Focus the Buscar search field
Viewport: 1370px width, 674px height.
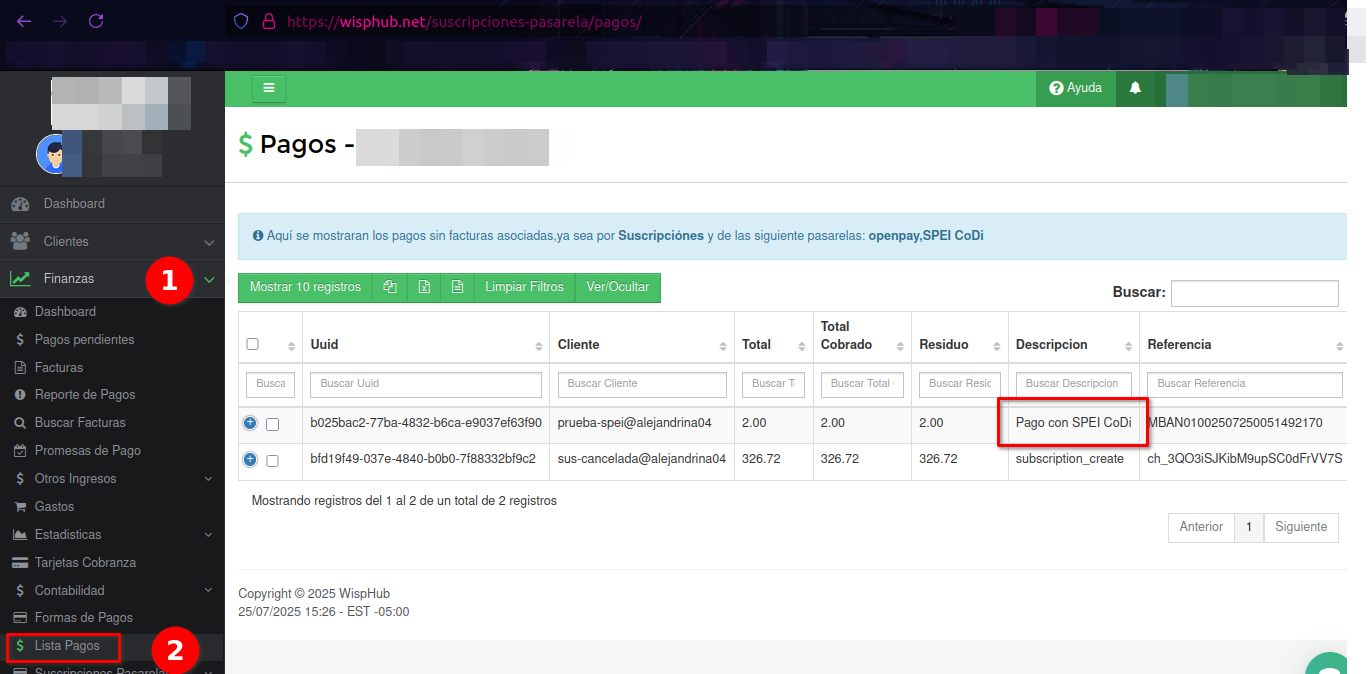[1255, 293]
